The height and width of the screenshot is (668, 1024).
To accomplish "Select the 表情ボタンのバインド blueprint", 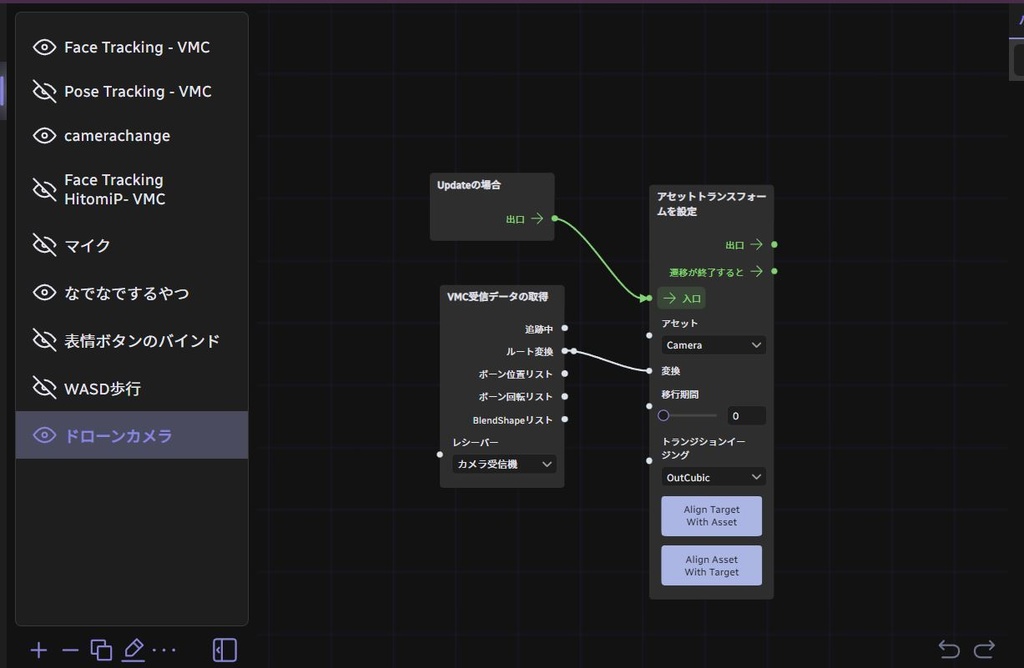I will (142, 341).
